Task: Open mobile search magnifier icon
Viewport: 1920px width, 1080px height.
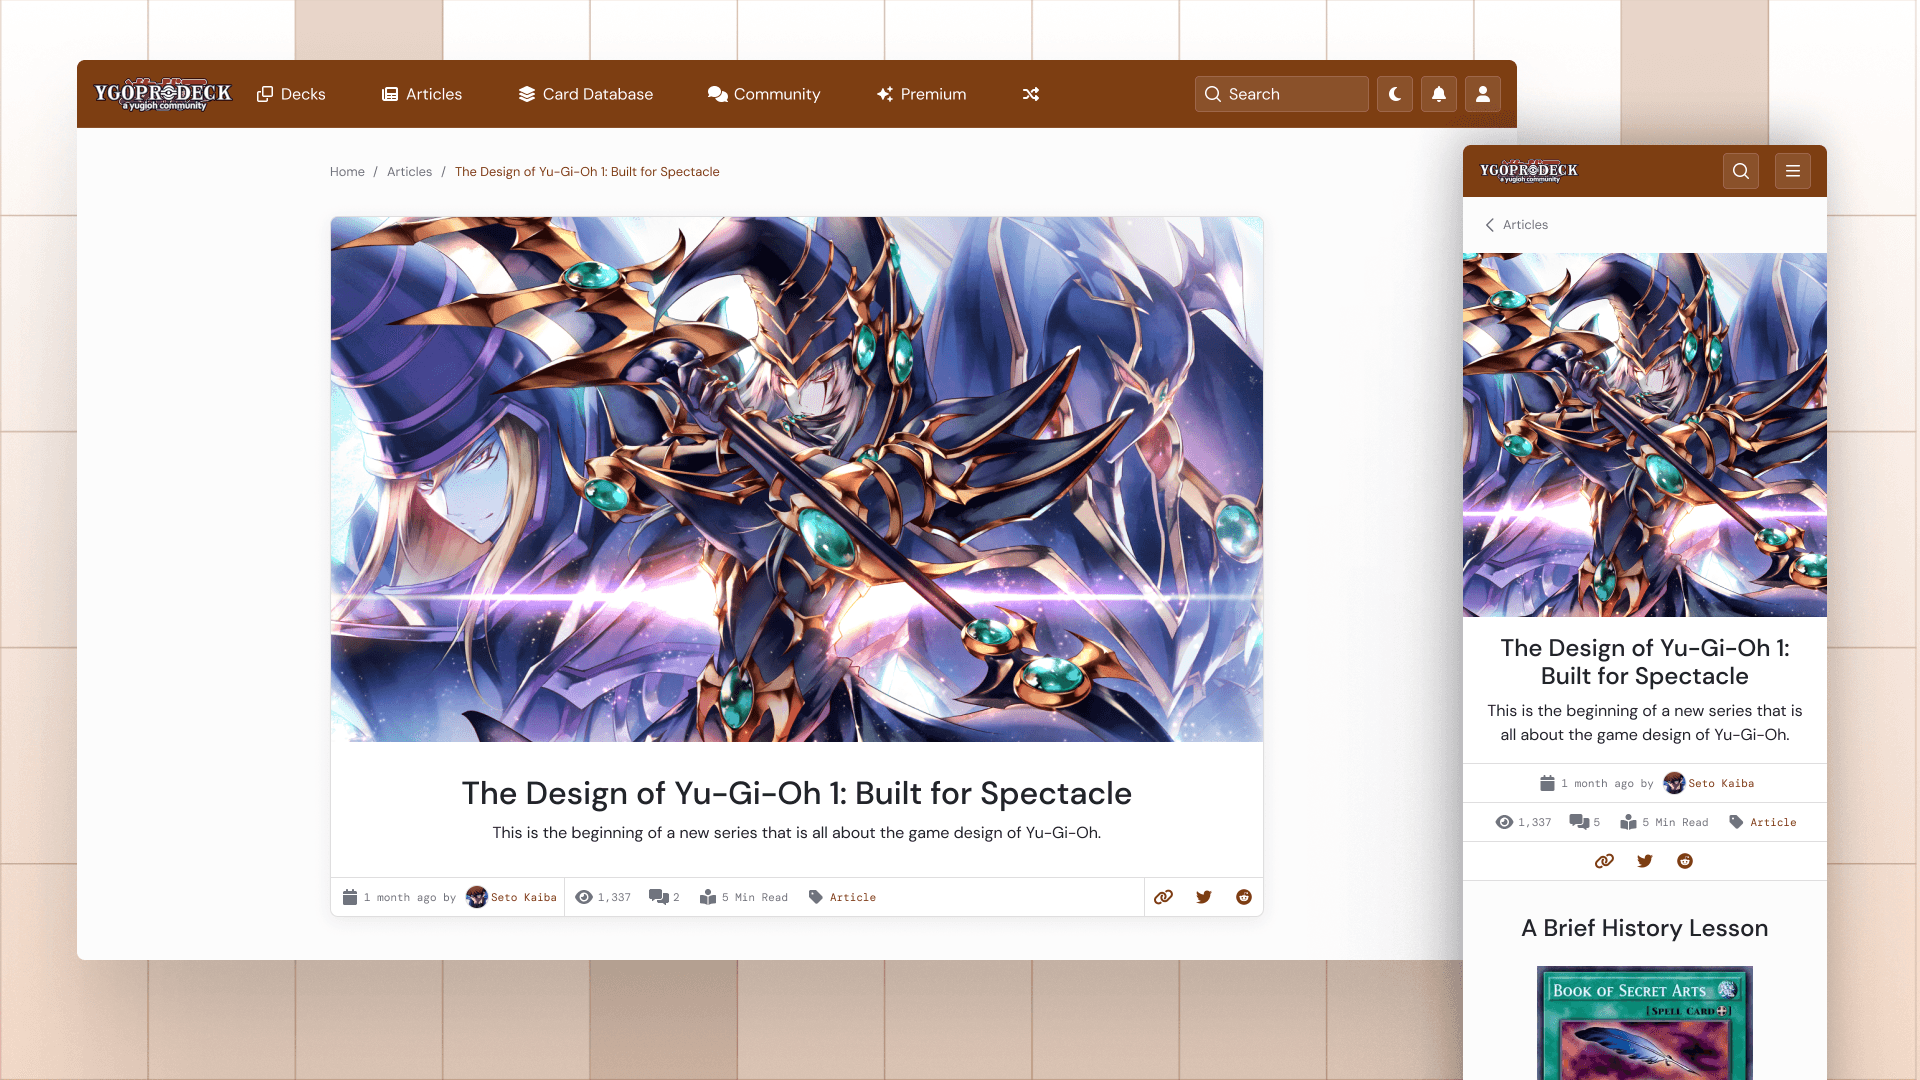Action: (x=1741, y=171)
